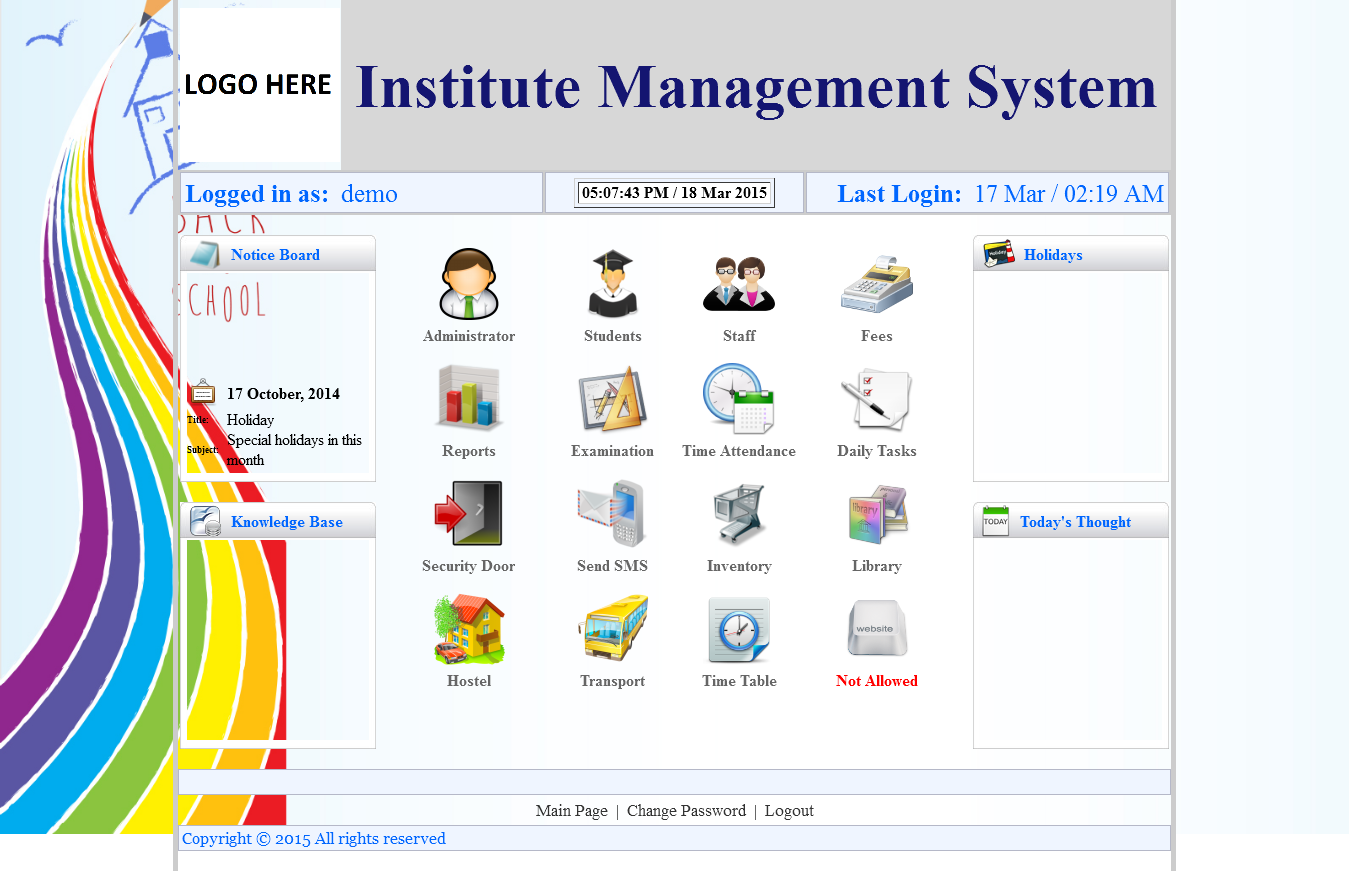Viewport: 1349px width, 871px height.
Task: Open the Staff people icon
Action: pos(739,284)
